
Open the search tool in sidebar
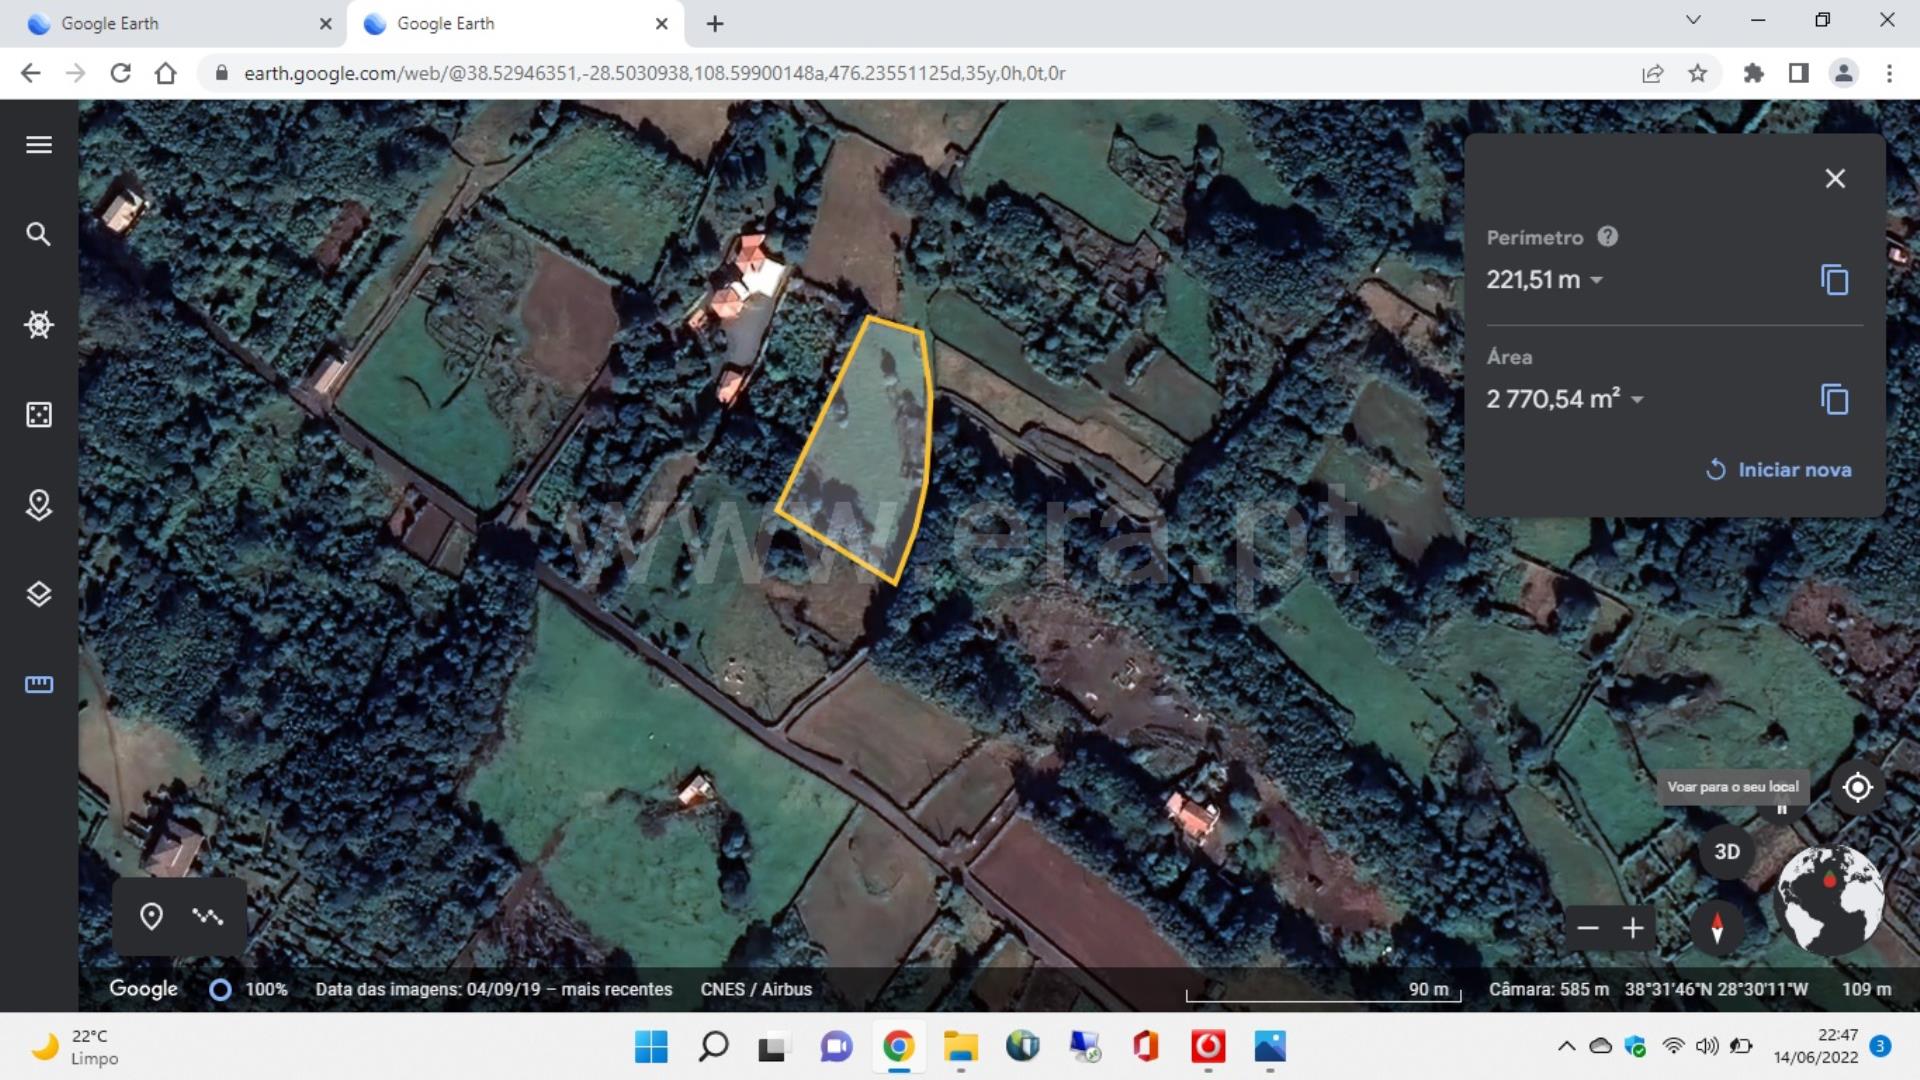point(39,234)
